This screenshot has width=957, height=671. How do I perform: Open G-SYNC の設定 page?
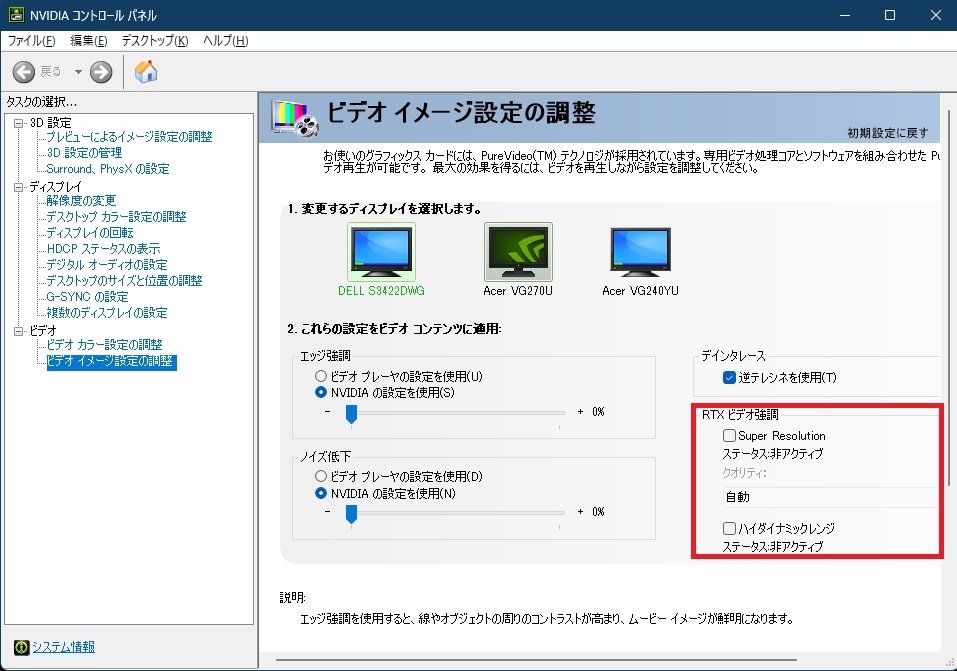click(x=87, y=297)
